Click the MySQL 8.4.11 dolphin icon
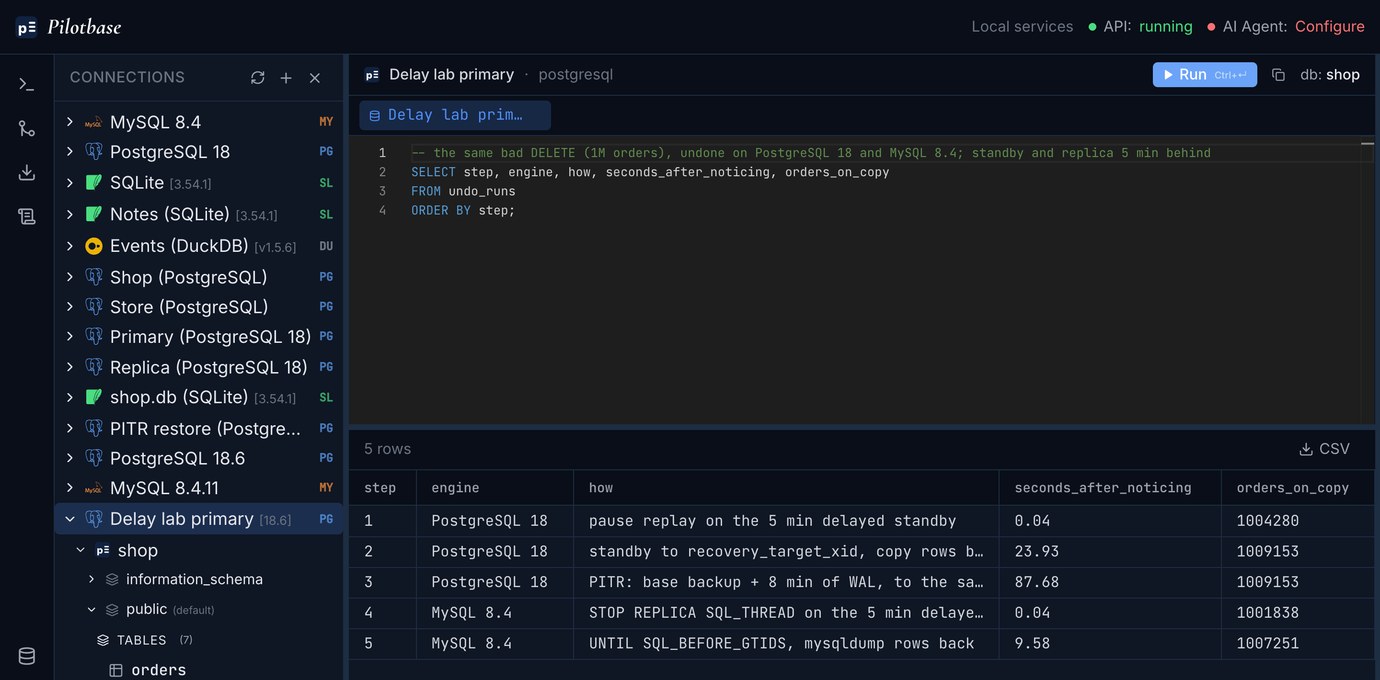Image resolution: width=1380 pixels, height=680 pixels. coord(94,488)
